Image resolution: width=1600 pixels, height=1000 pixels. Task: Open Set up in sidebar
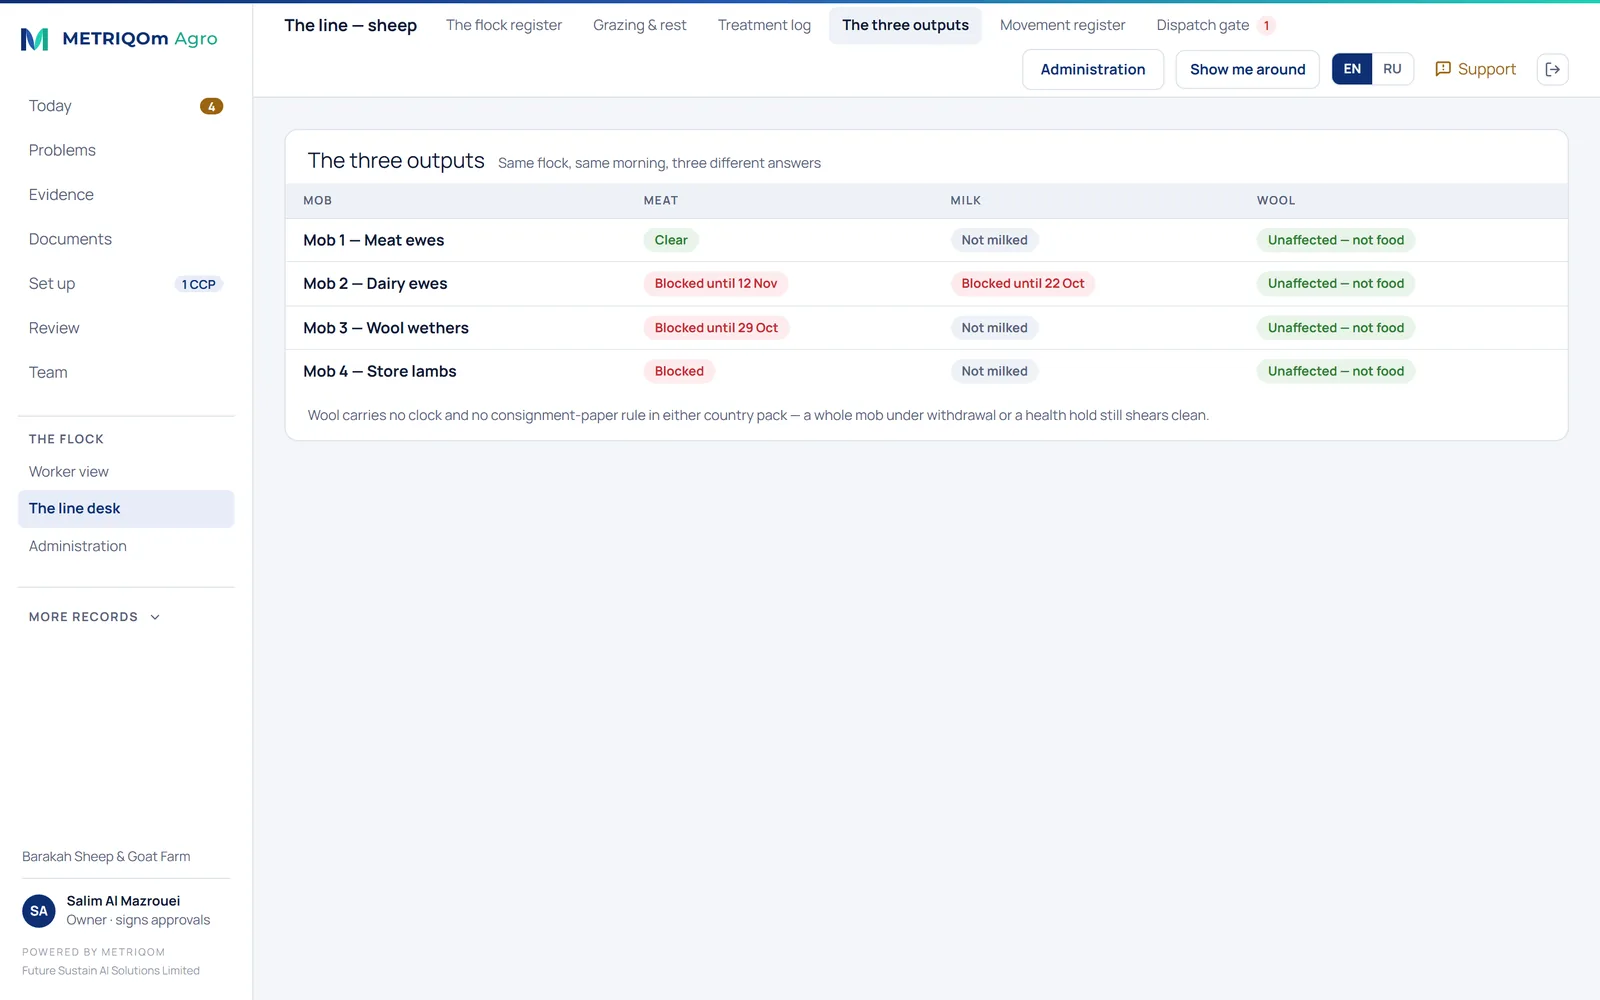(x=126, y=284)
